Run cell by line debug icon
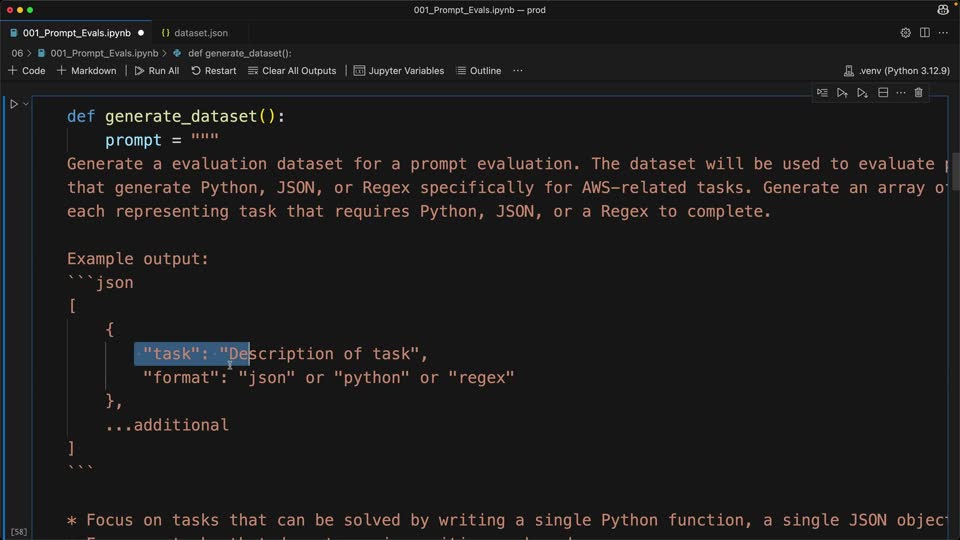This screenshot has width=960, height=540. pos(822,93)
